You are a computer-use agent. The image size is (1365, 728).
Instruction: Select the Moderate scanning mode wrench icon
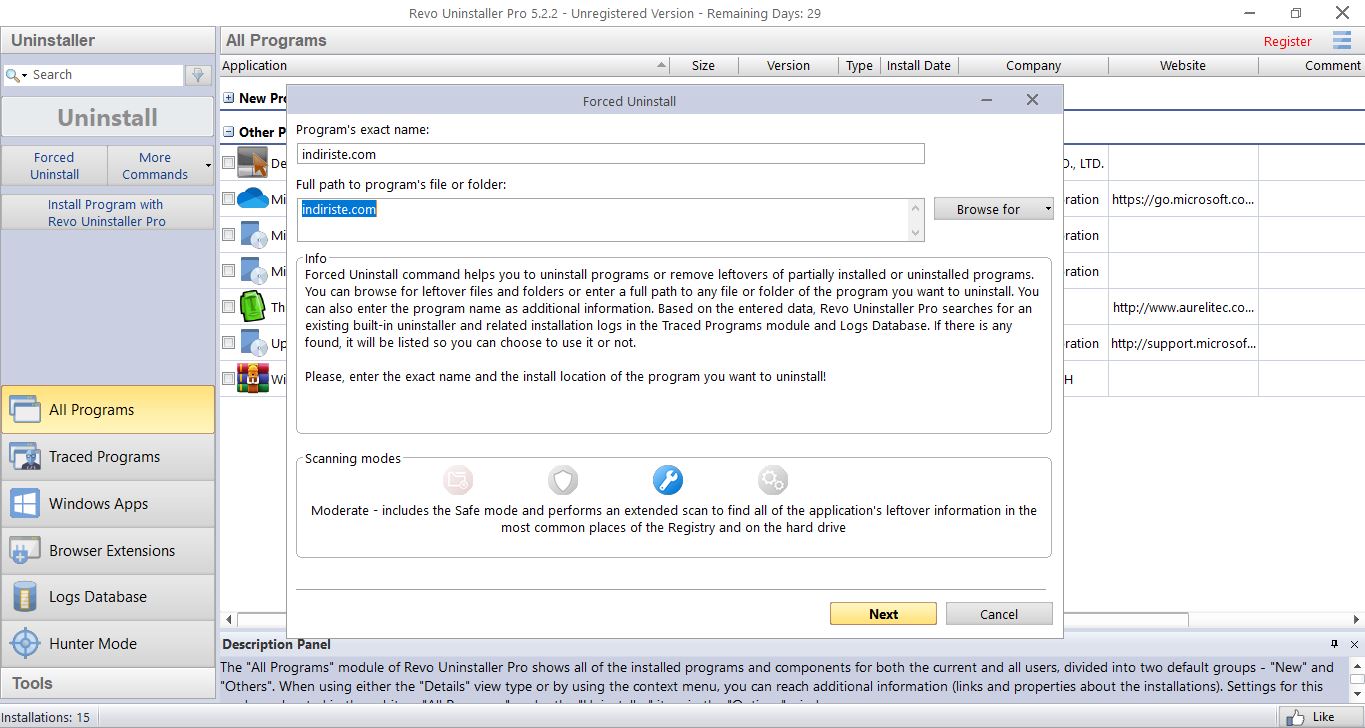tap(668, 481)
